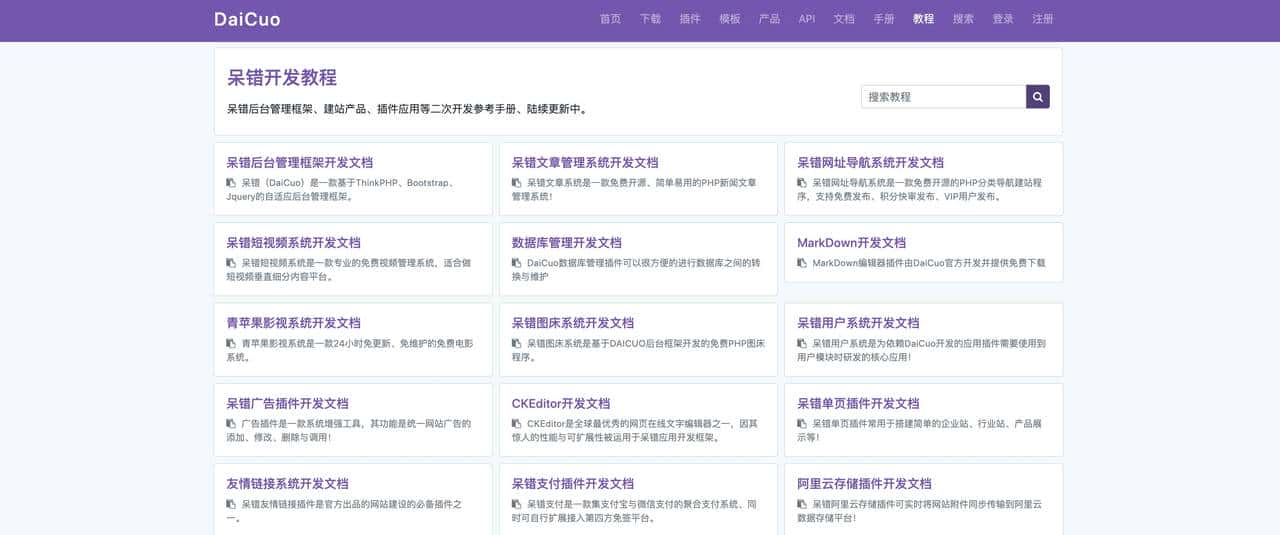
Task: Click description text 呆错用户系统是为依赖DaiCuo开发
Action: pos(921,350)
